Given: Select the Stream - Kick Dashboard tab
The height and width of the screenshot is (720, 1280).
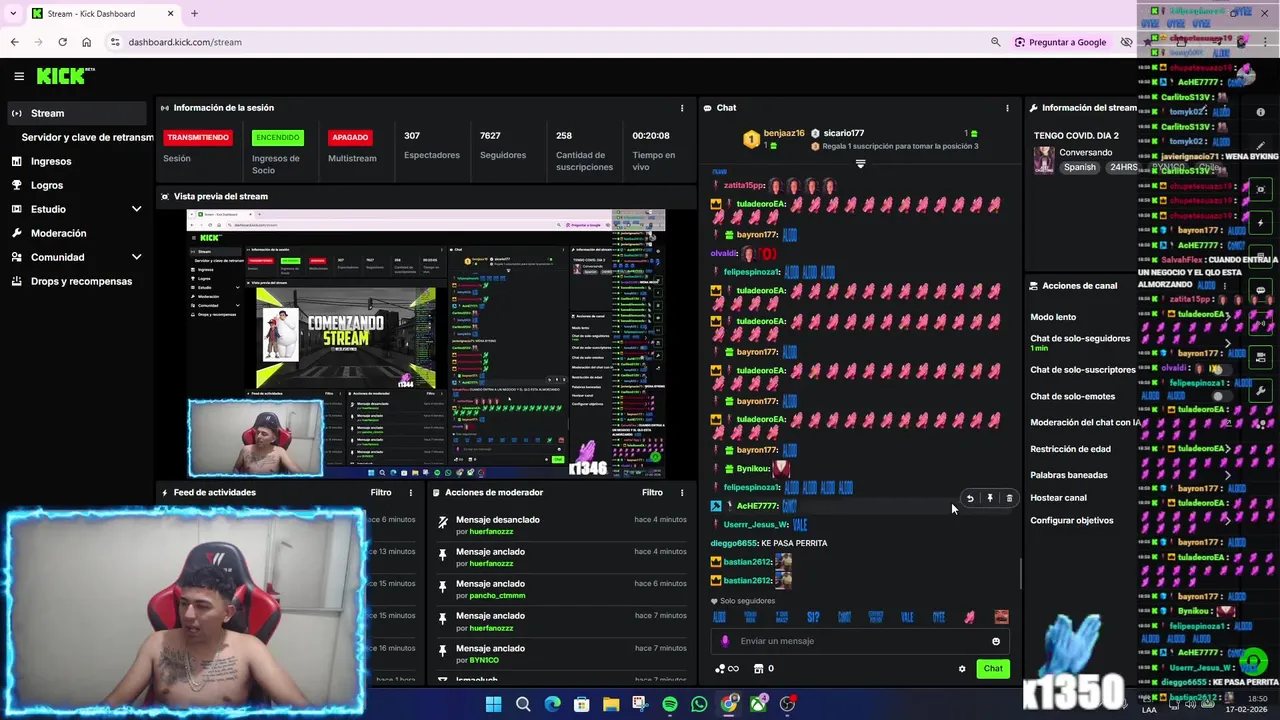Looking at the screenshot, I should (103, 14).
